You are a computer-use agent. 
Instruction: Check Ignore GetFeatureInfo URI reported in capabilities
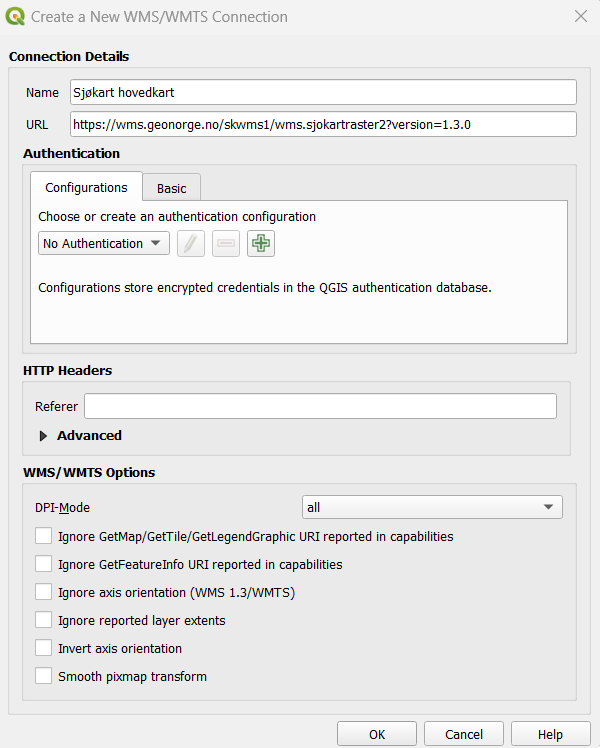43,564
